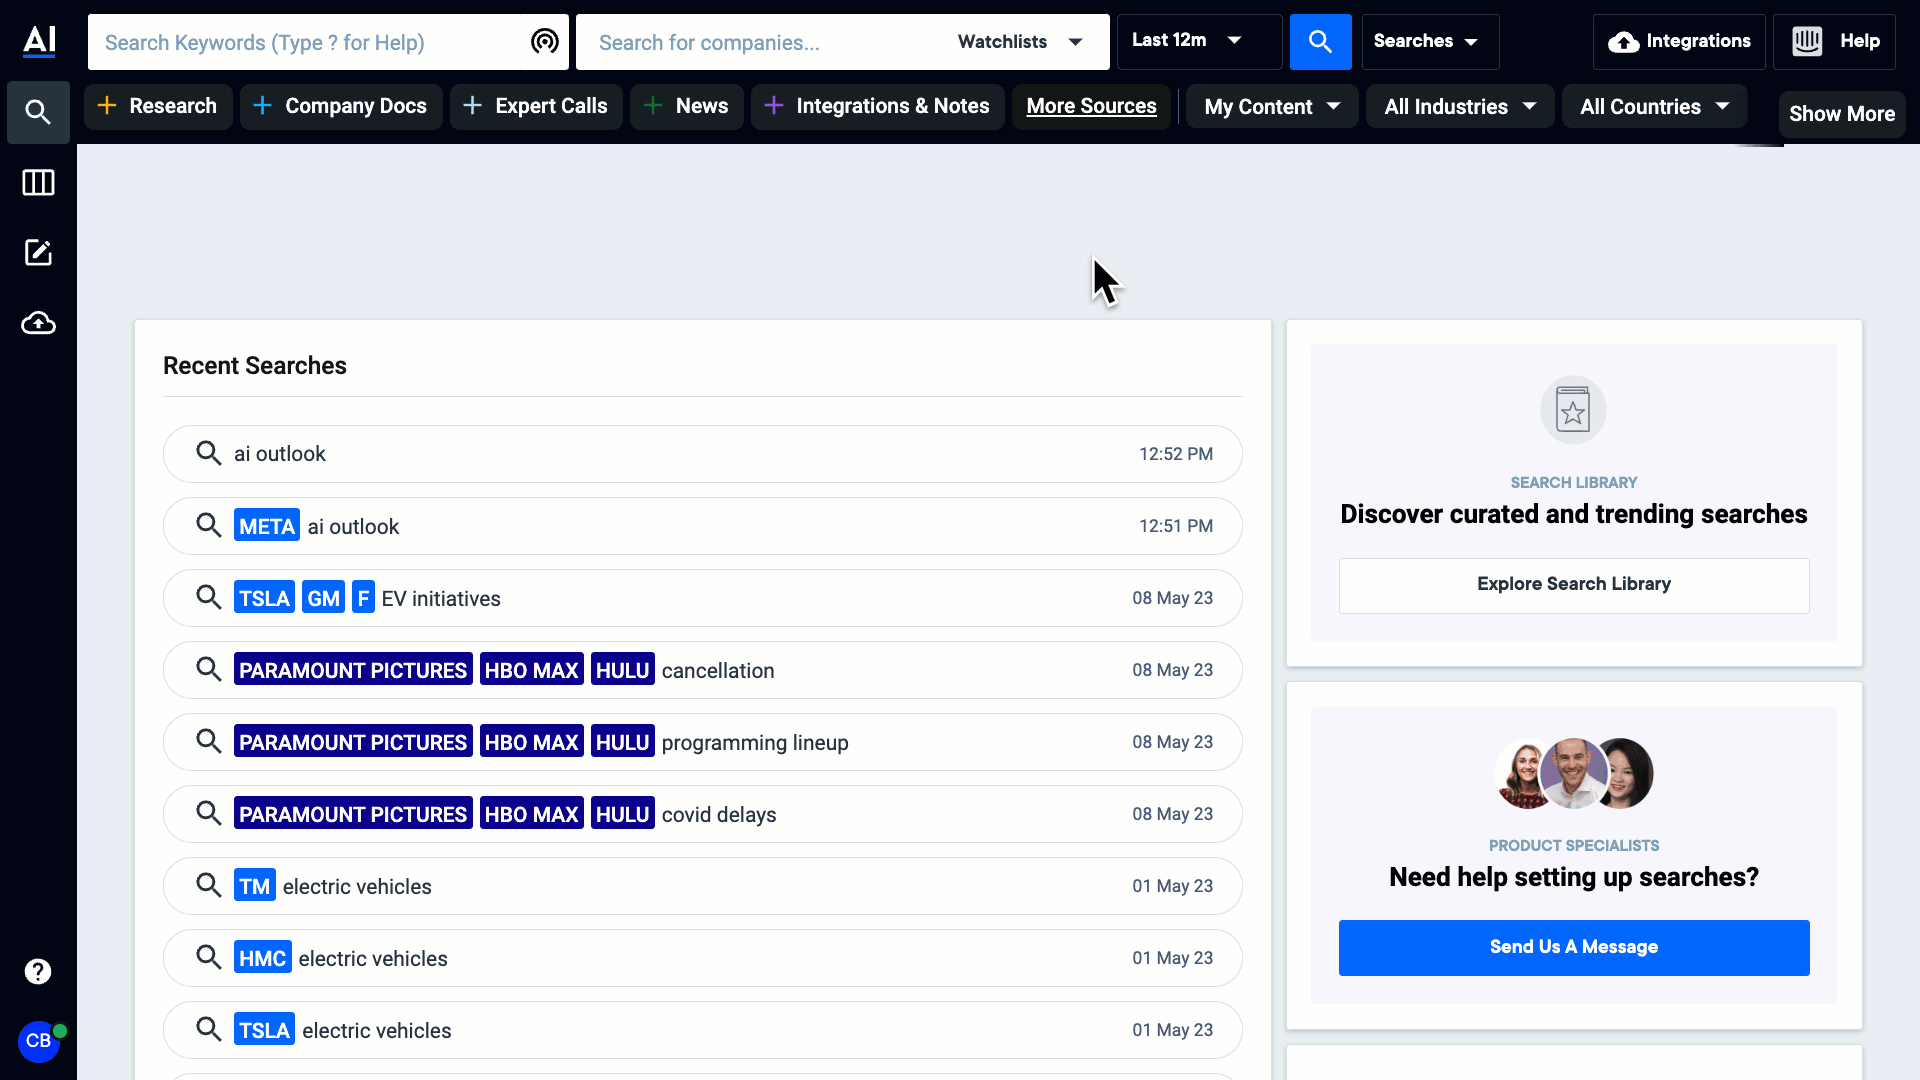1920x1080 pixels.
Task: Open the TSLA electric vehicles recent search
Action: point(702,1030)
